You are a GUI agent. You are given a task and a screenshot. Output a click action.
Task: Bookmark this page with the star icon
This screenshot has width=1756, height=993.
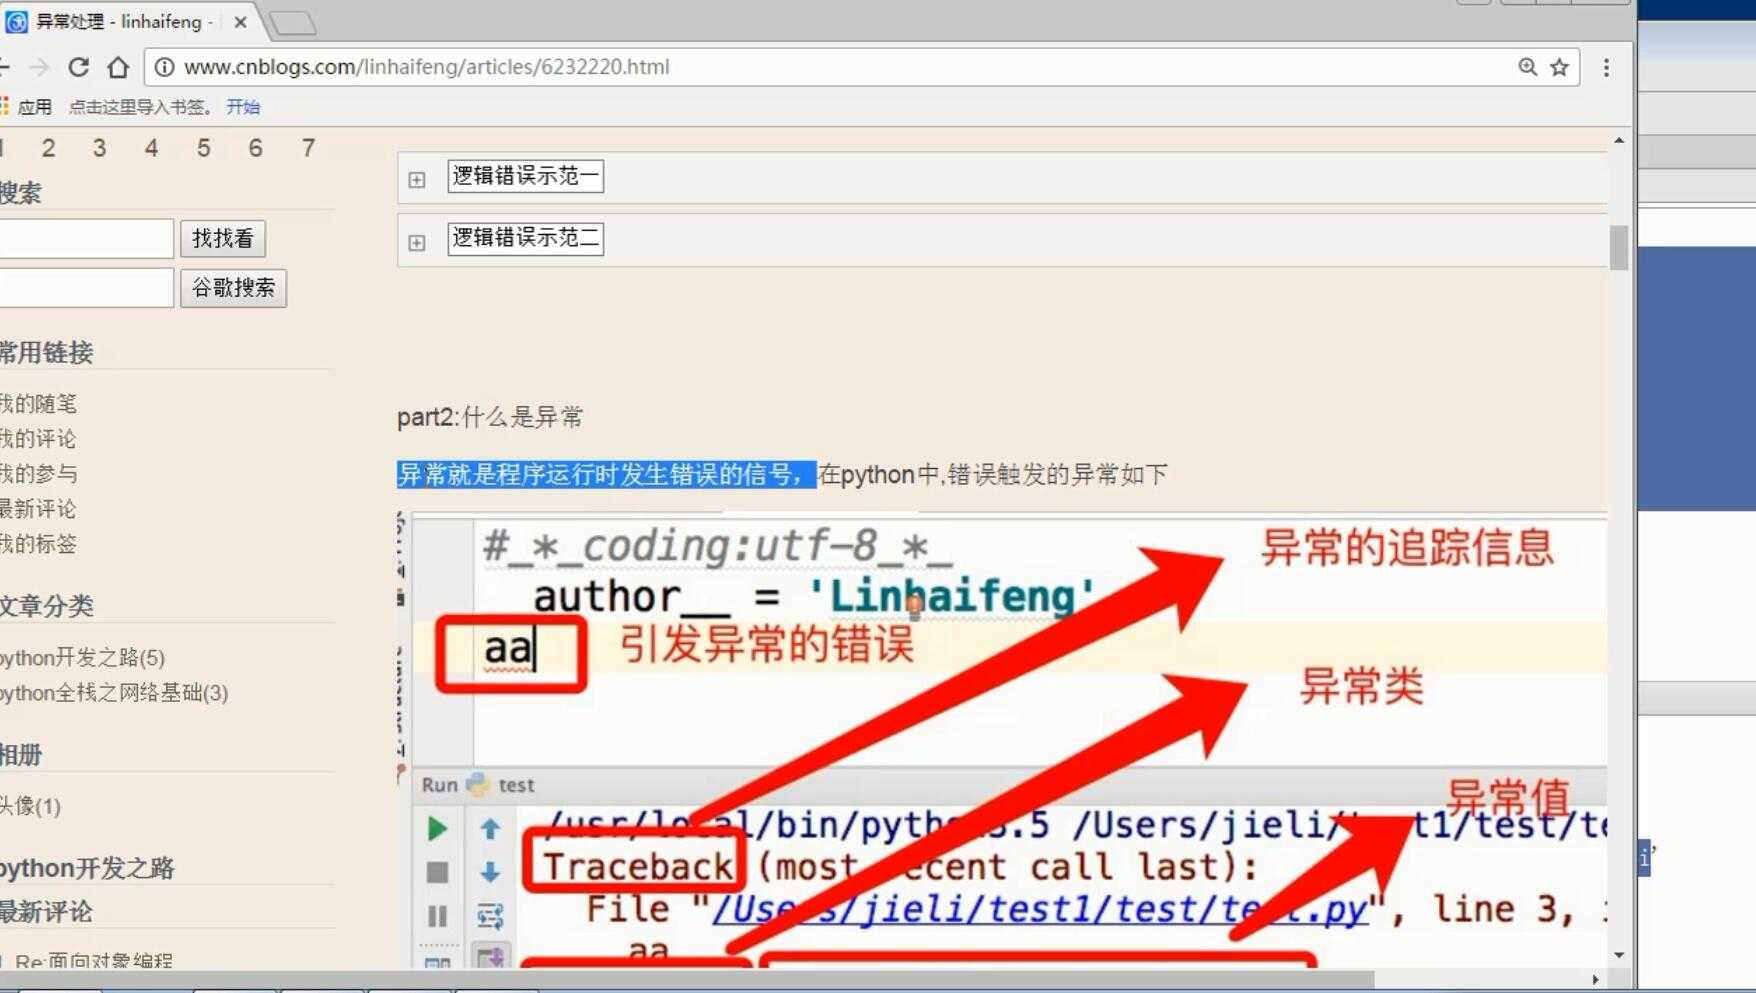click(x=1559, y=67)
